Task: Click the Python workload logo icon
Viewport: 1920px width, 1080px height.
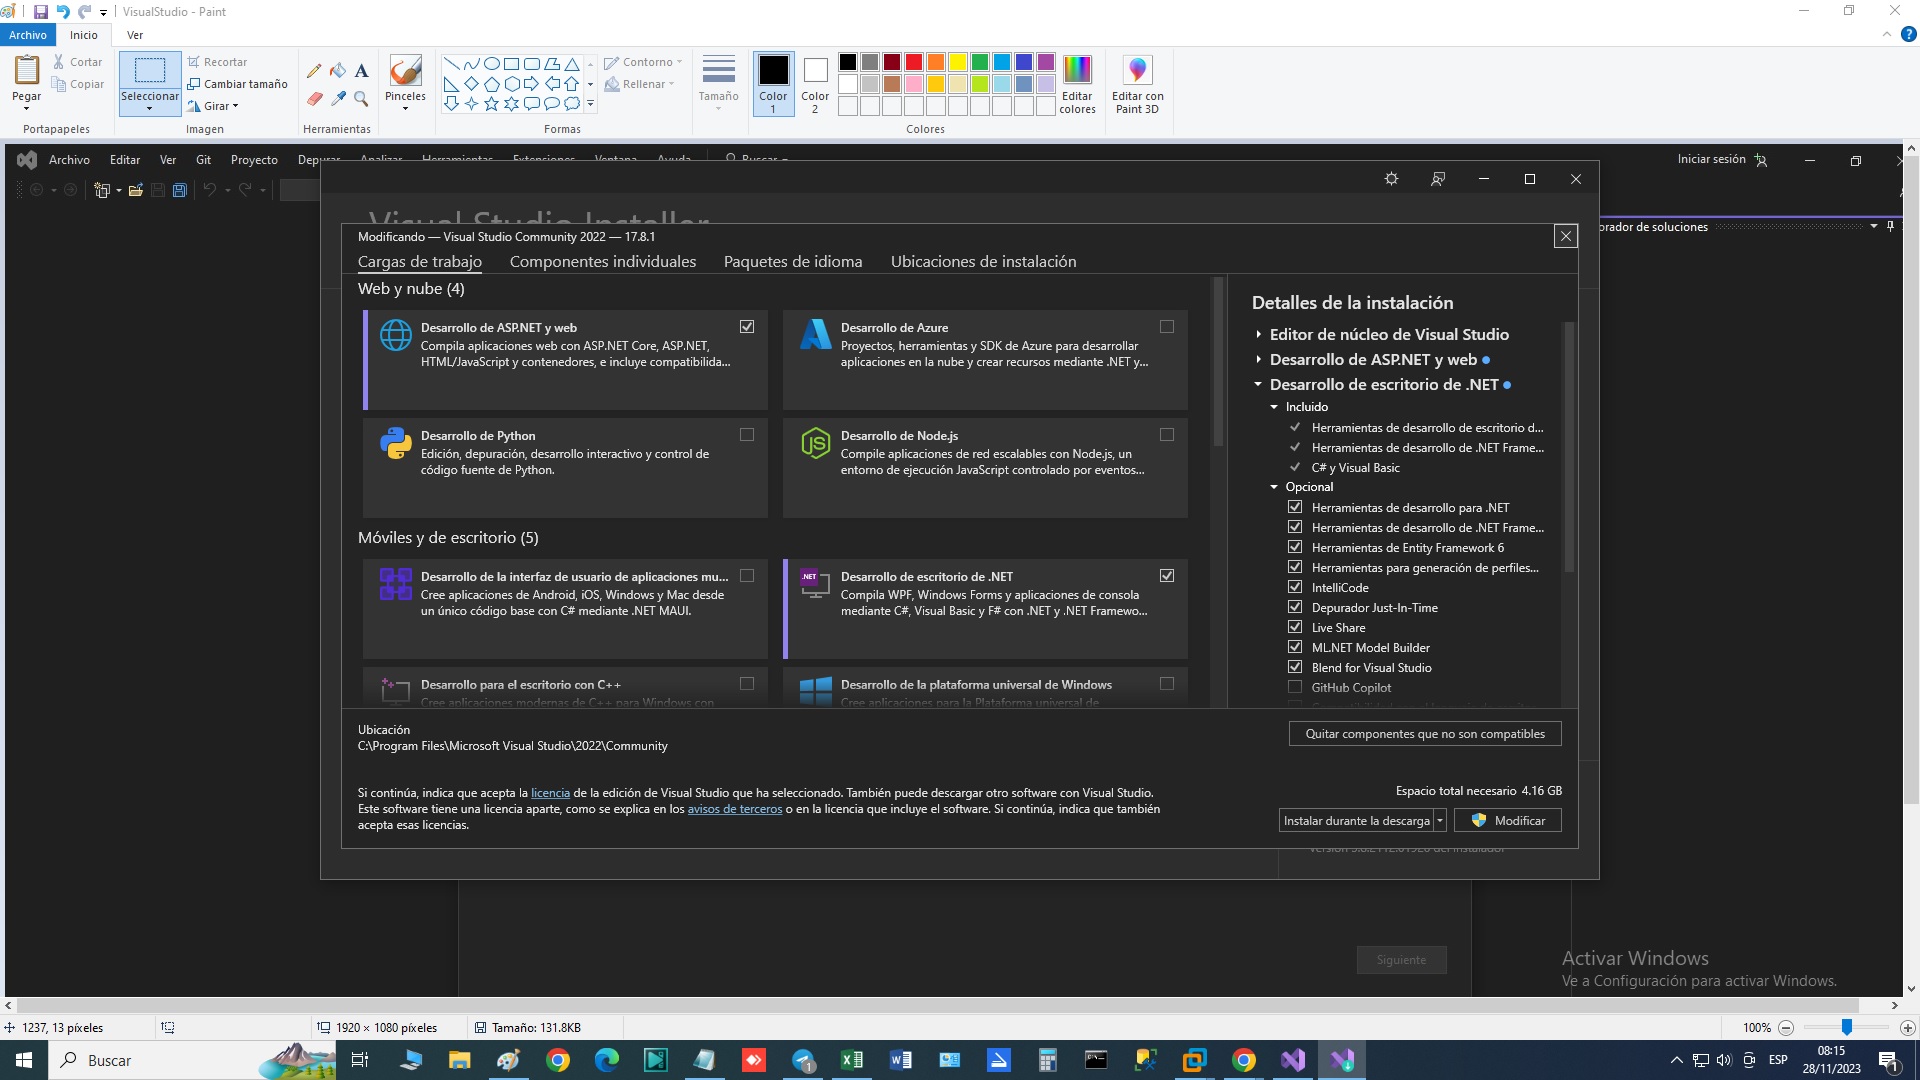Action: [396, 442]
